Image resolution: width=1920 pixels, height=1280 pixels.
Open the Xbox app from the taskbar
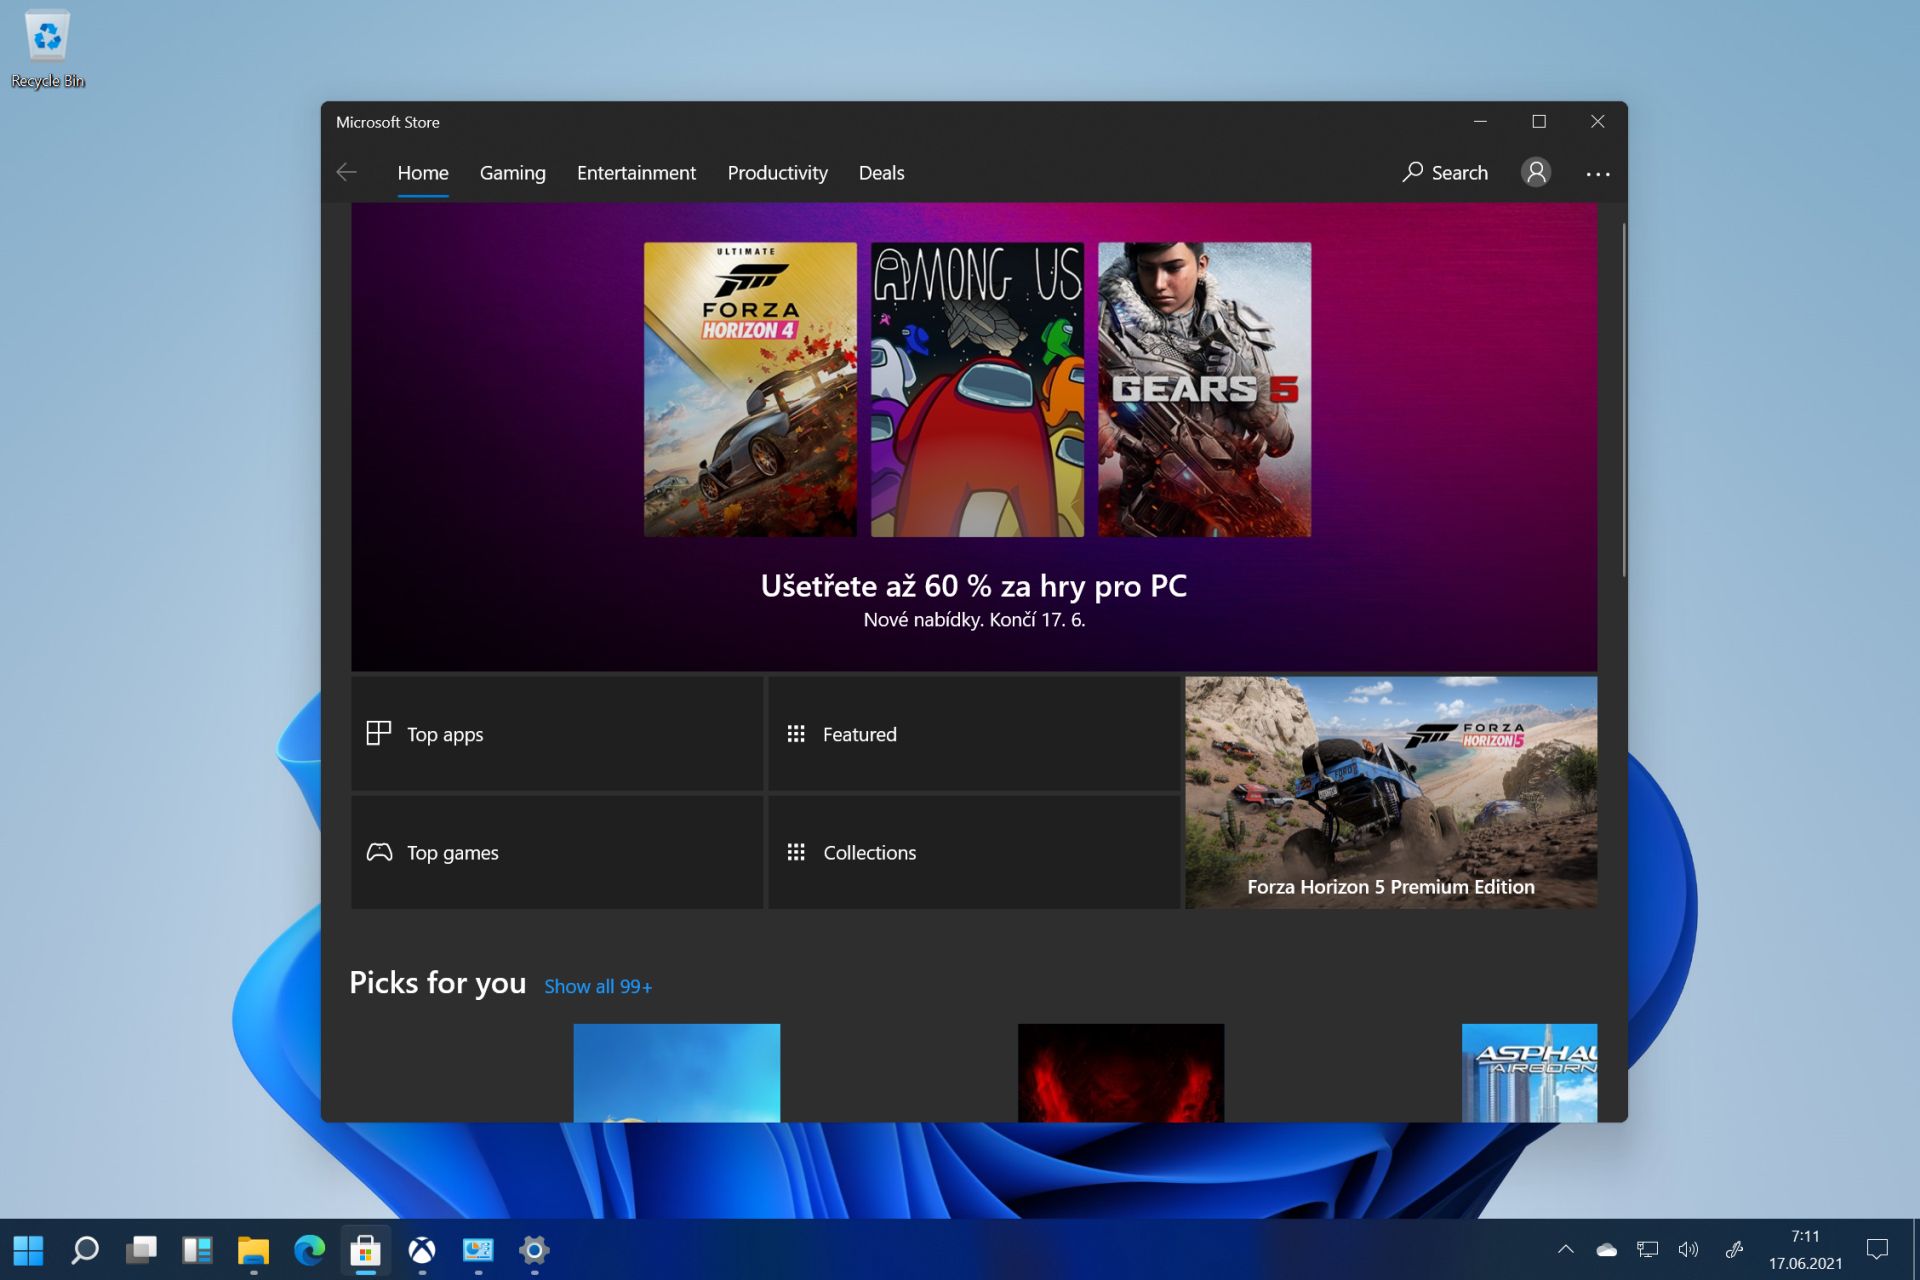click(x=422, y=1250)
